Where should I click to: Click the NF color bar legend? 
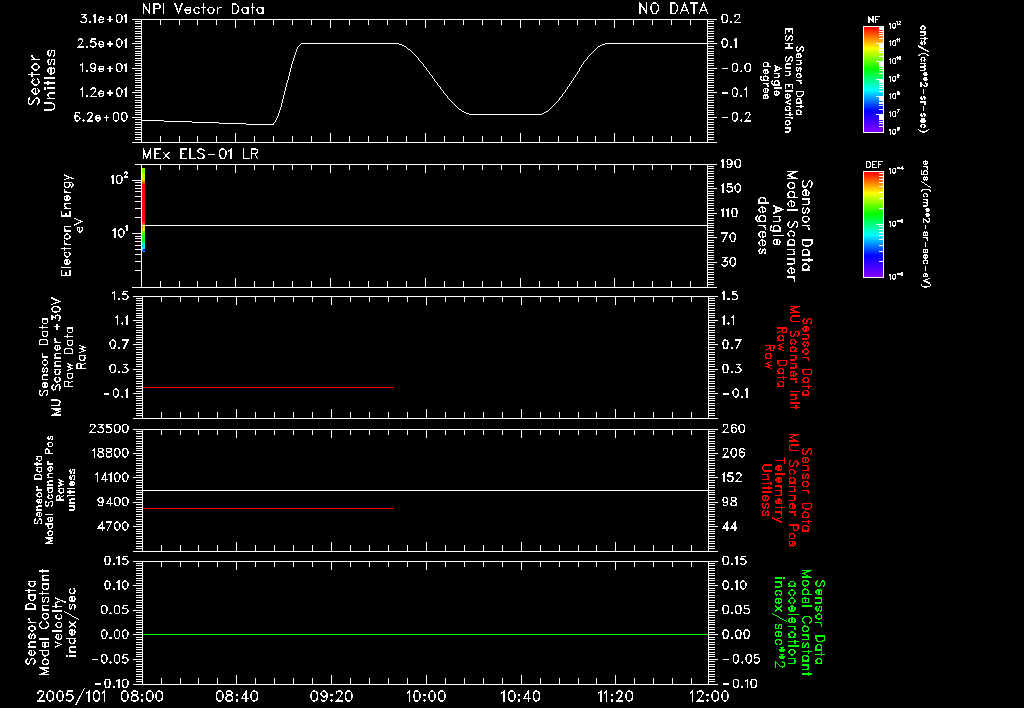[x=873, y=79]
